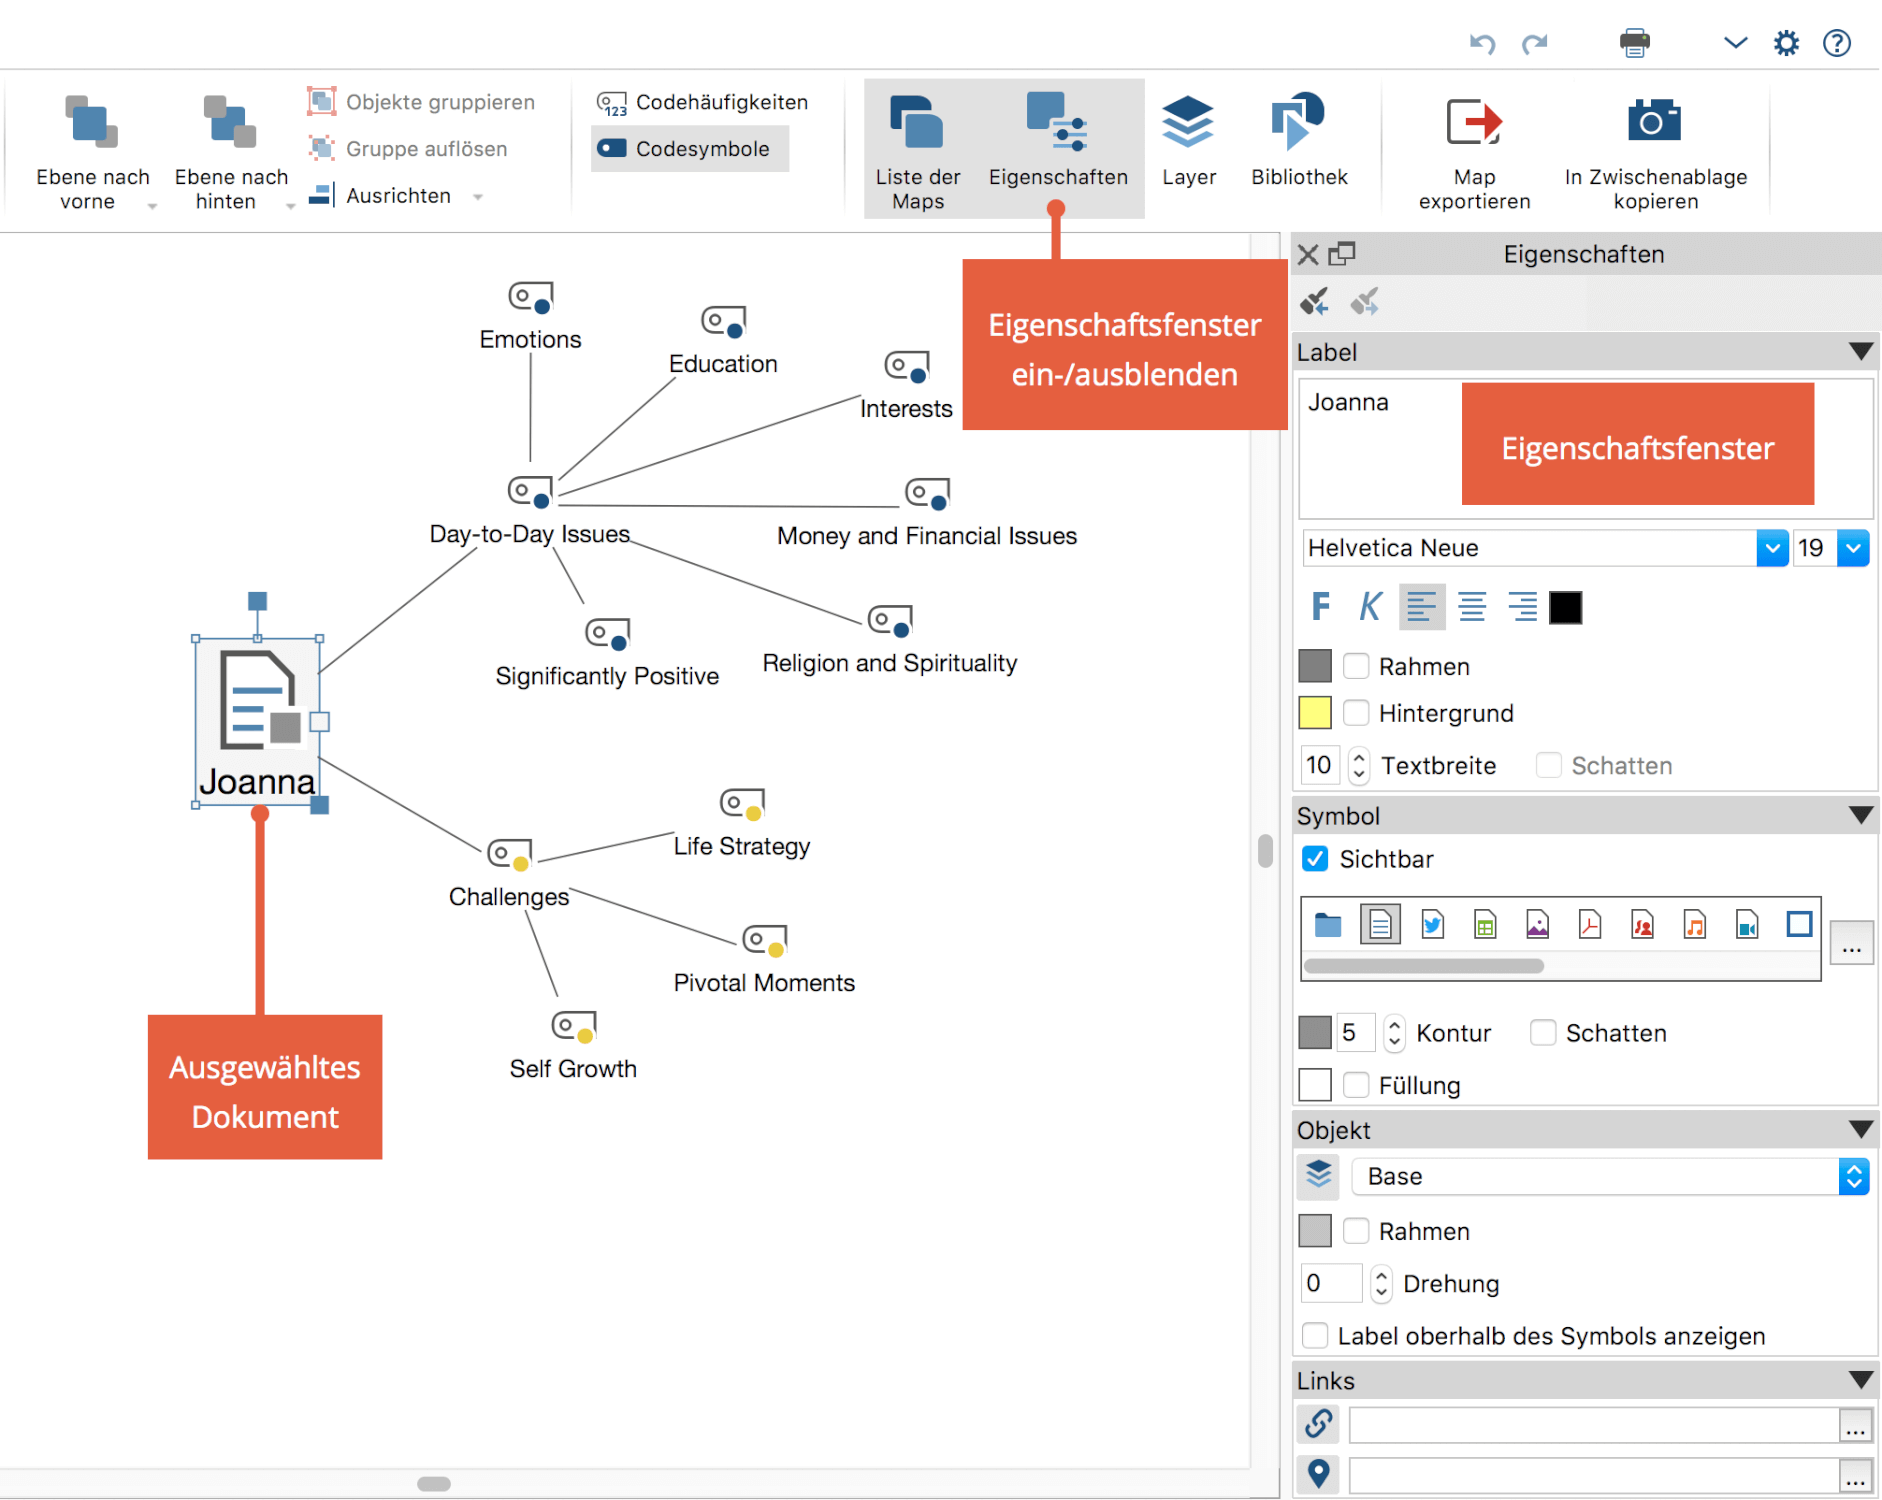Enable Rahmen checkbox in Label section
The image size is (1882, 1500).
tap(1355, 666)
